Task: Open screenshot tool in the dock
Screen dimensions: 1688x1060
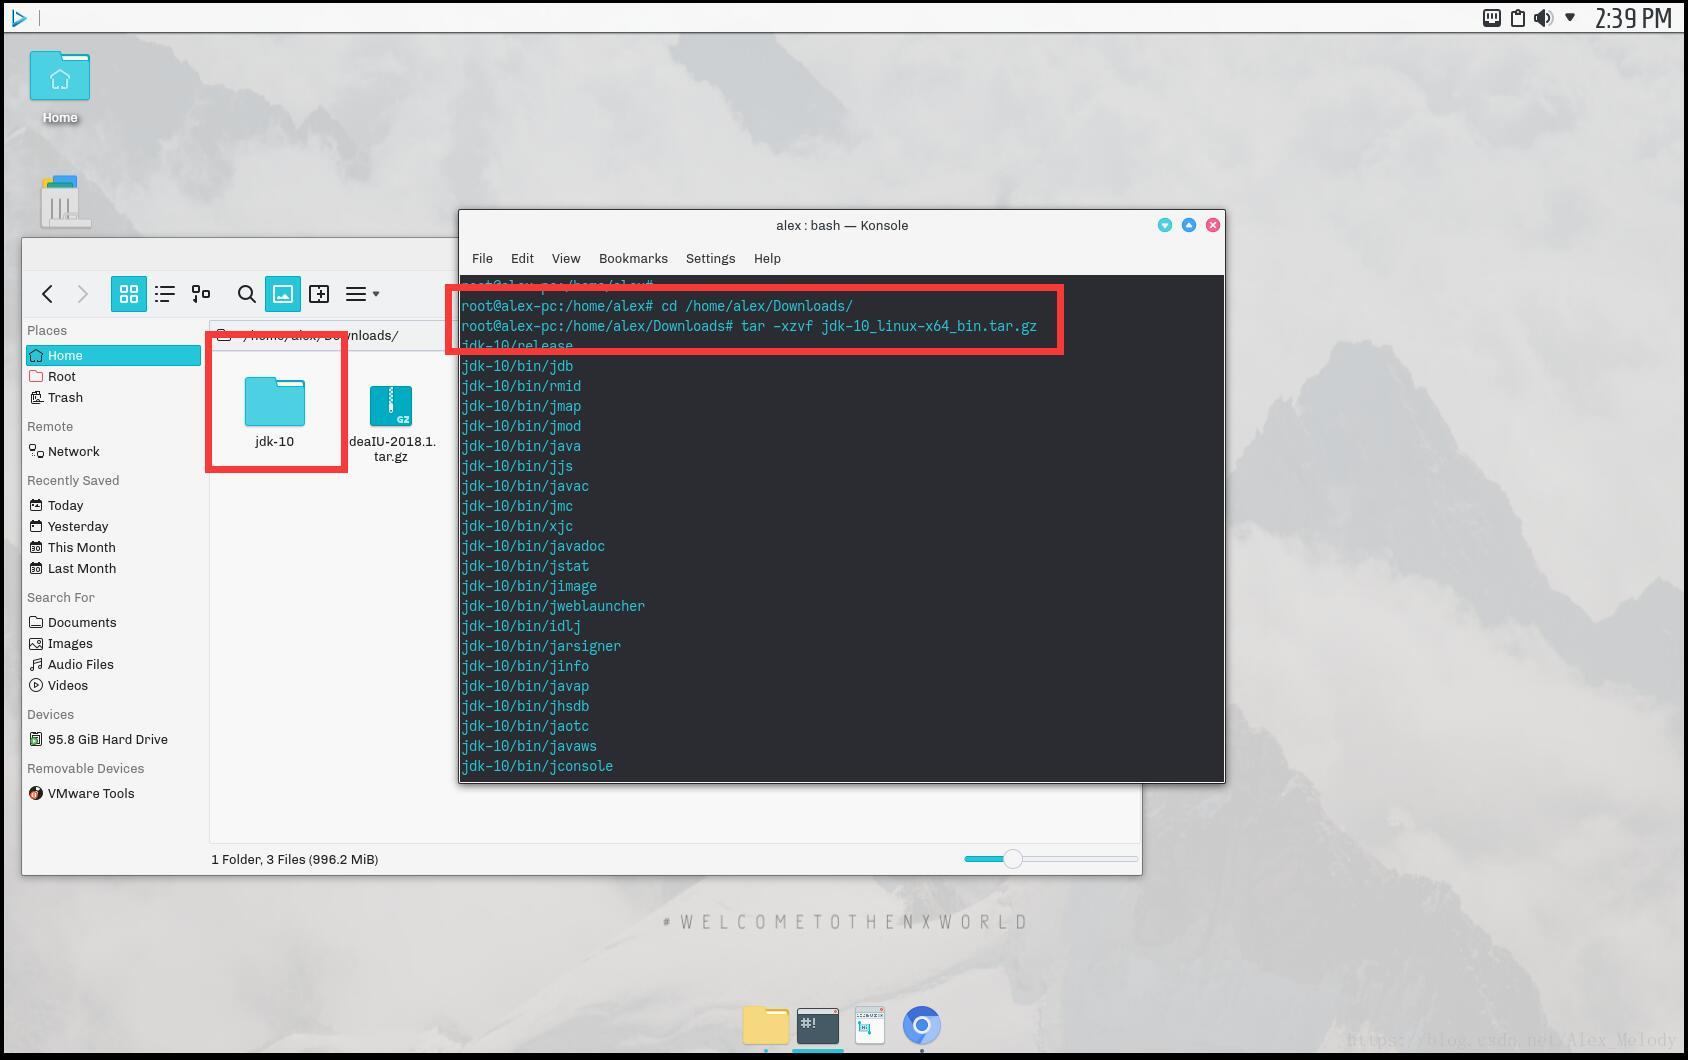Action: click(x=870, y=1025)
